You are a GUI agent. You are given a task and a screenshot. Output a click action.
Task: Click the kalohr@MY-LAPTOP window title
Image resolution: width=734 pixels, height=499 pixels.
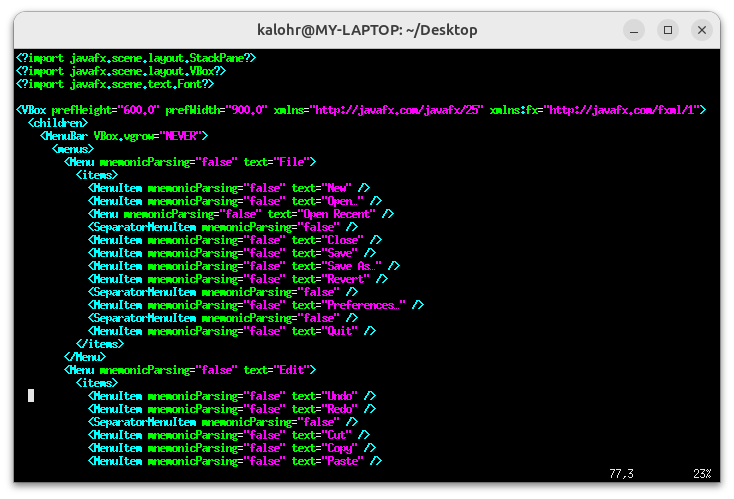[366, 30]
